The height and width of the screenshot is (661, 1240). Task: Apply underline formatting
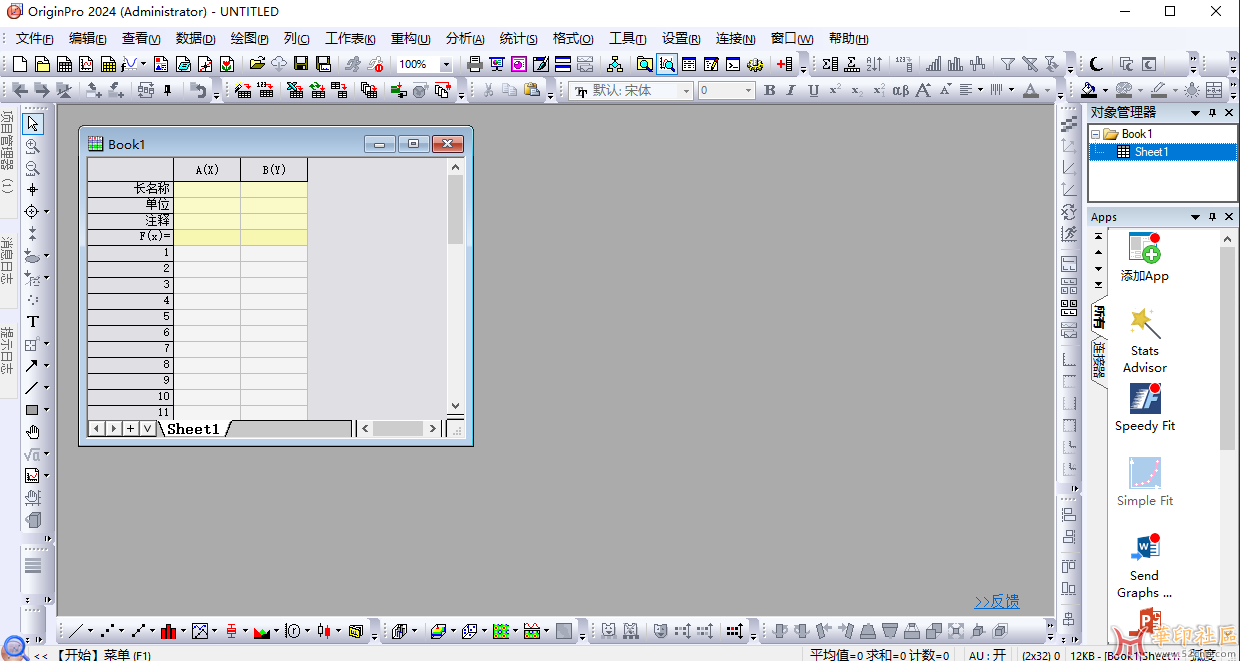pyautogui.click(x=813, y=91)
